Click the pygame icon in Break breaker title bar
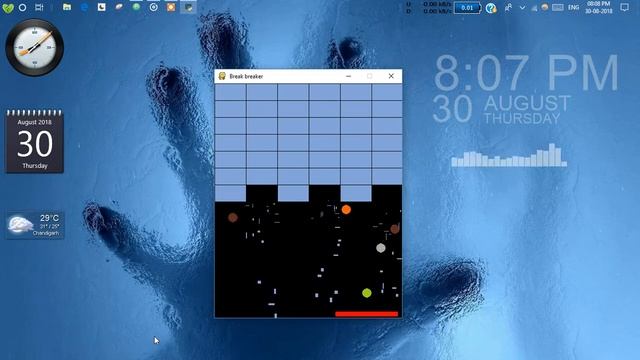Viewport: 640px width, 360px height. tap(222, 76)
